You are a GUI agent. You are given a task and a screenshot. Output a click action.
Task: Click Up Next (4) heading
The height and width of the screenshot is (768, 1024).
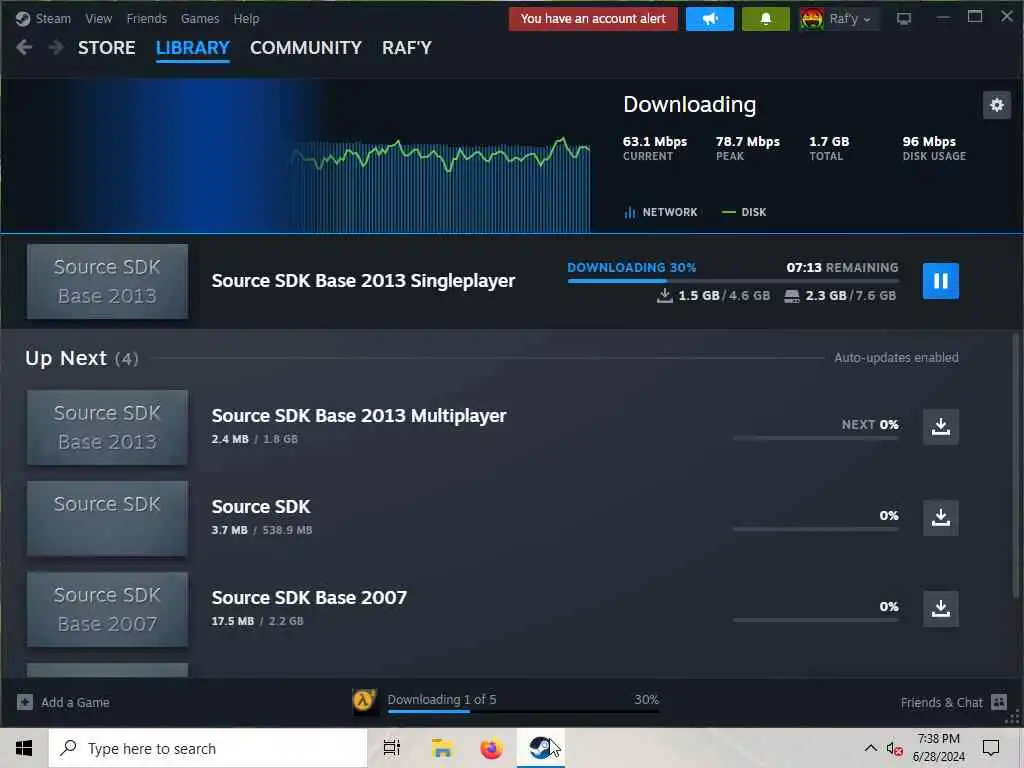pos(82,358)
